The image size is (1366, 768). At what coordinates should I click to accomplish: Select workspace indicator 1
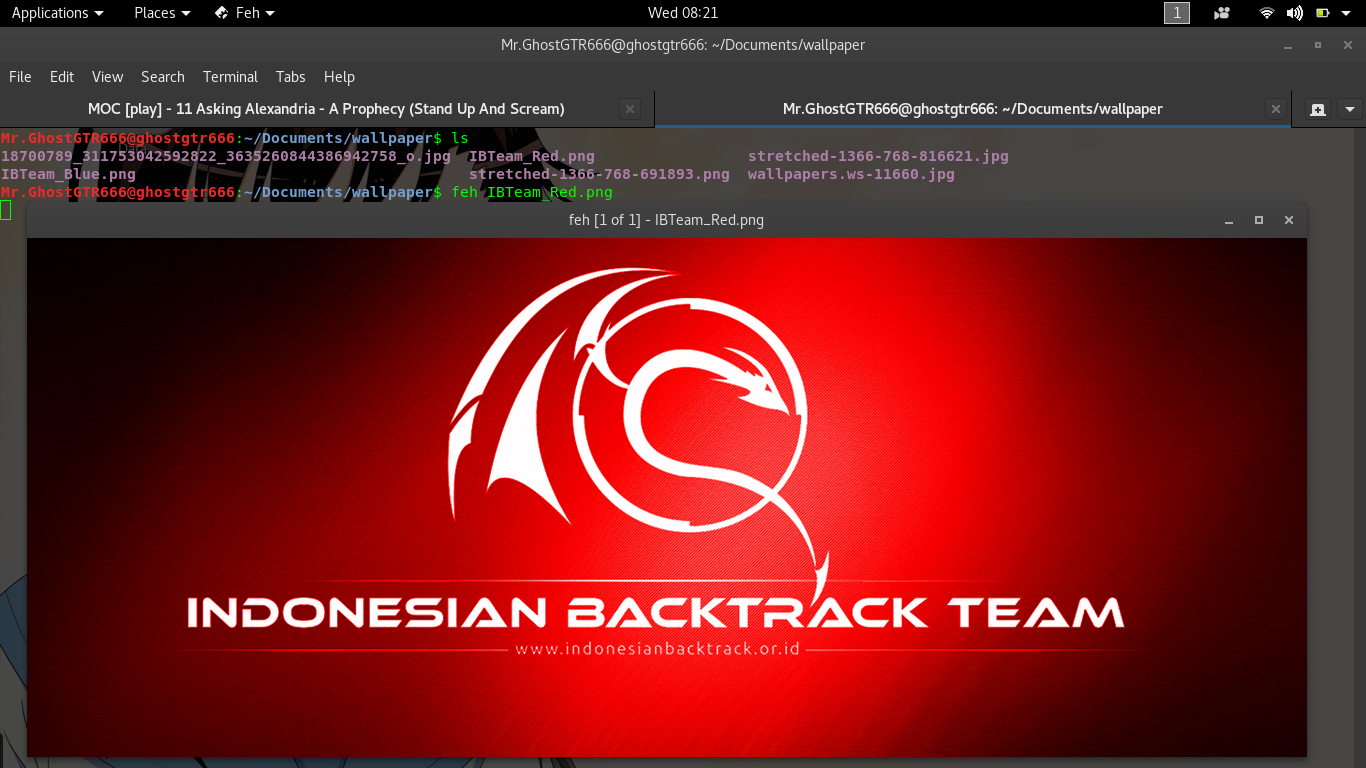[x=1177, y=13]
